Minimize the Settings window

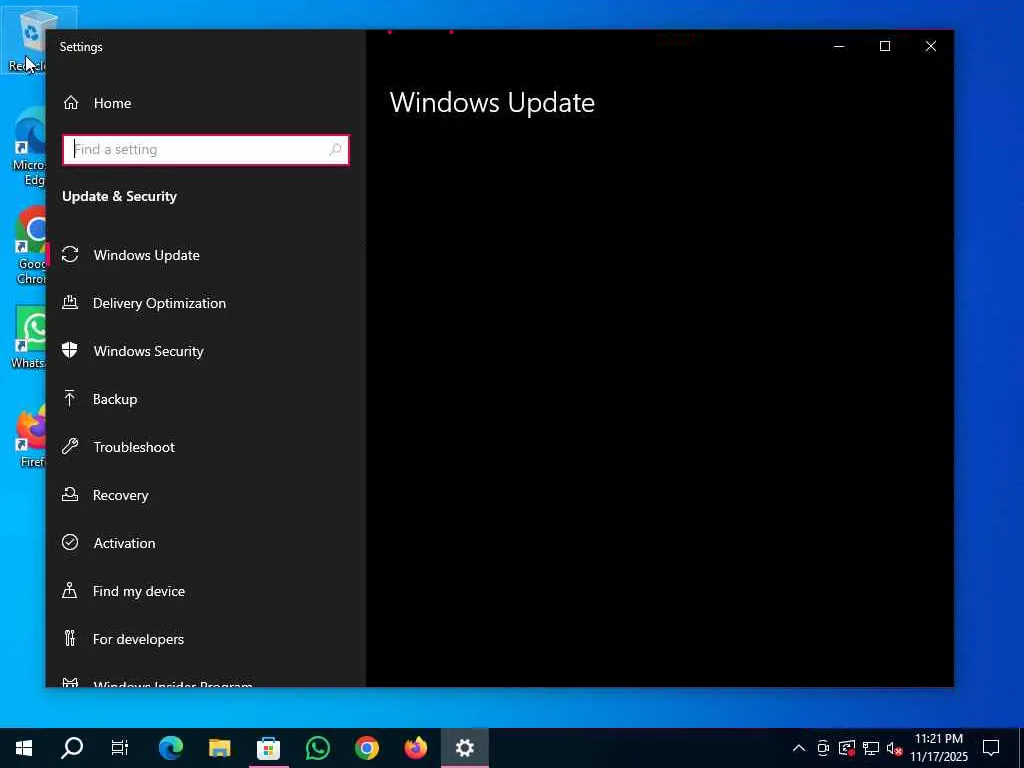coord(839,46)
